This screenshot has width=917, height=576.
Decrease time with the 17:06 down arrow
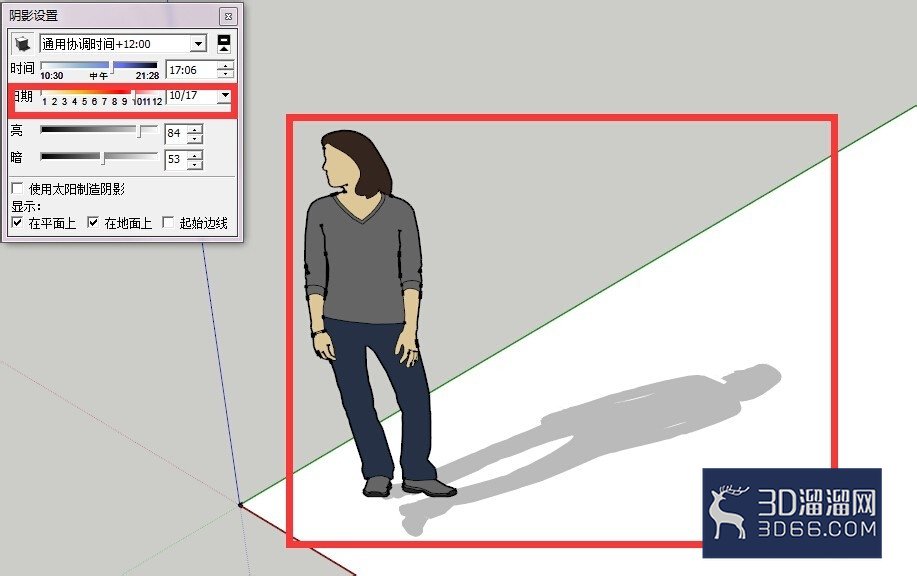(225, 74)
